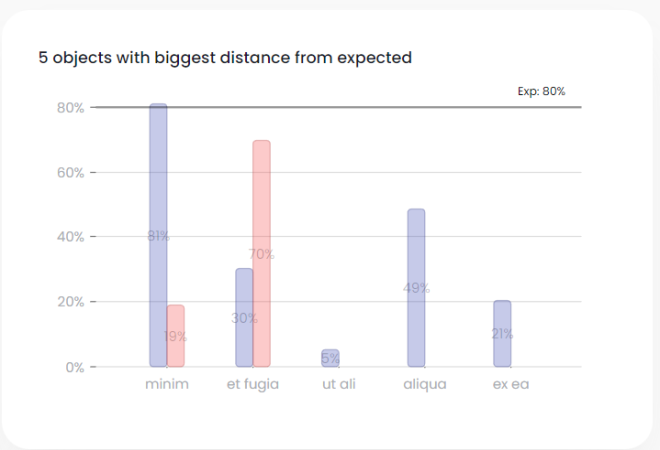
Task: Select the 'aliqua' x-axis label
Action: click(x=424, y=384)
